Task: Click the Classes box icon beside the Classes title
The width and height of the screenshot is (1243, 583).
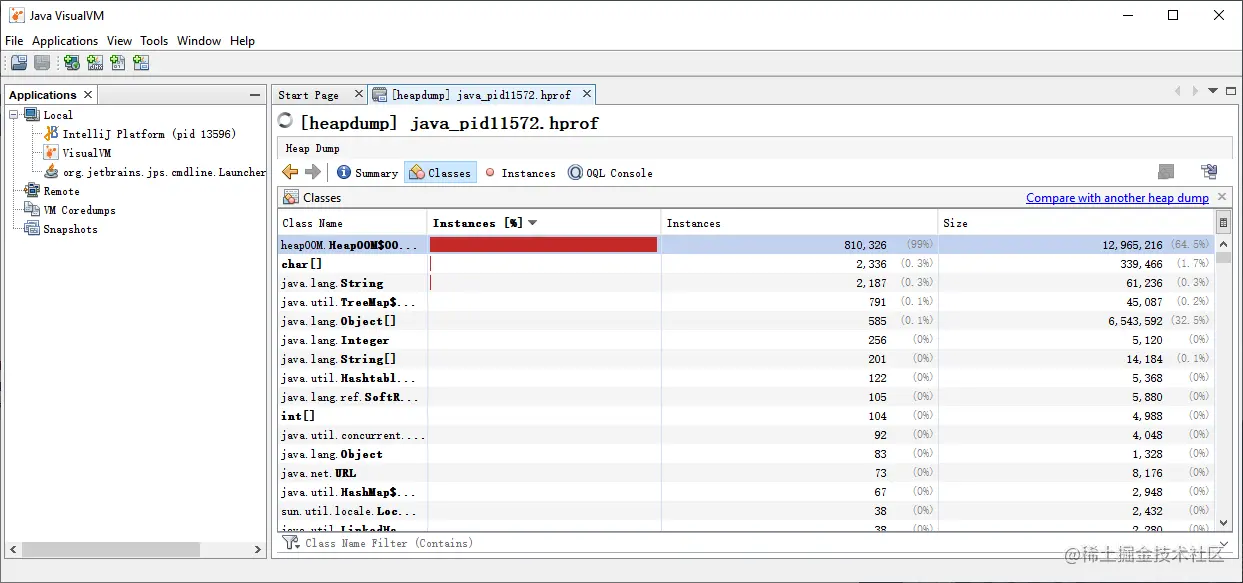Action: click(x=291, y=197)
